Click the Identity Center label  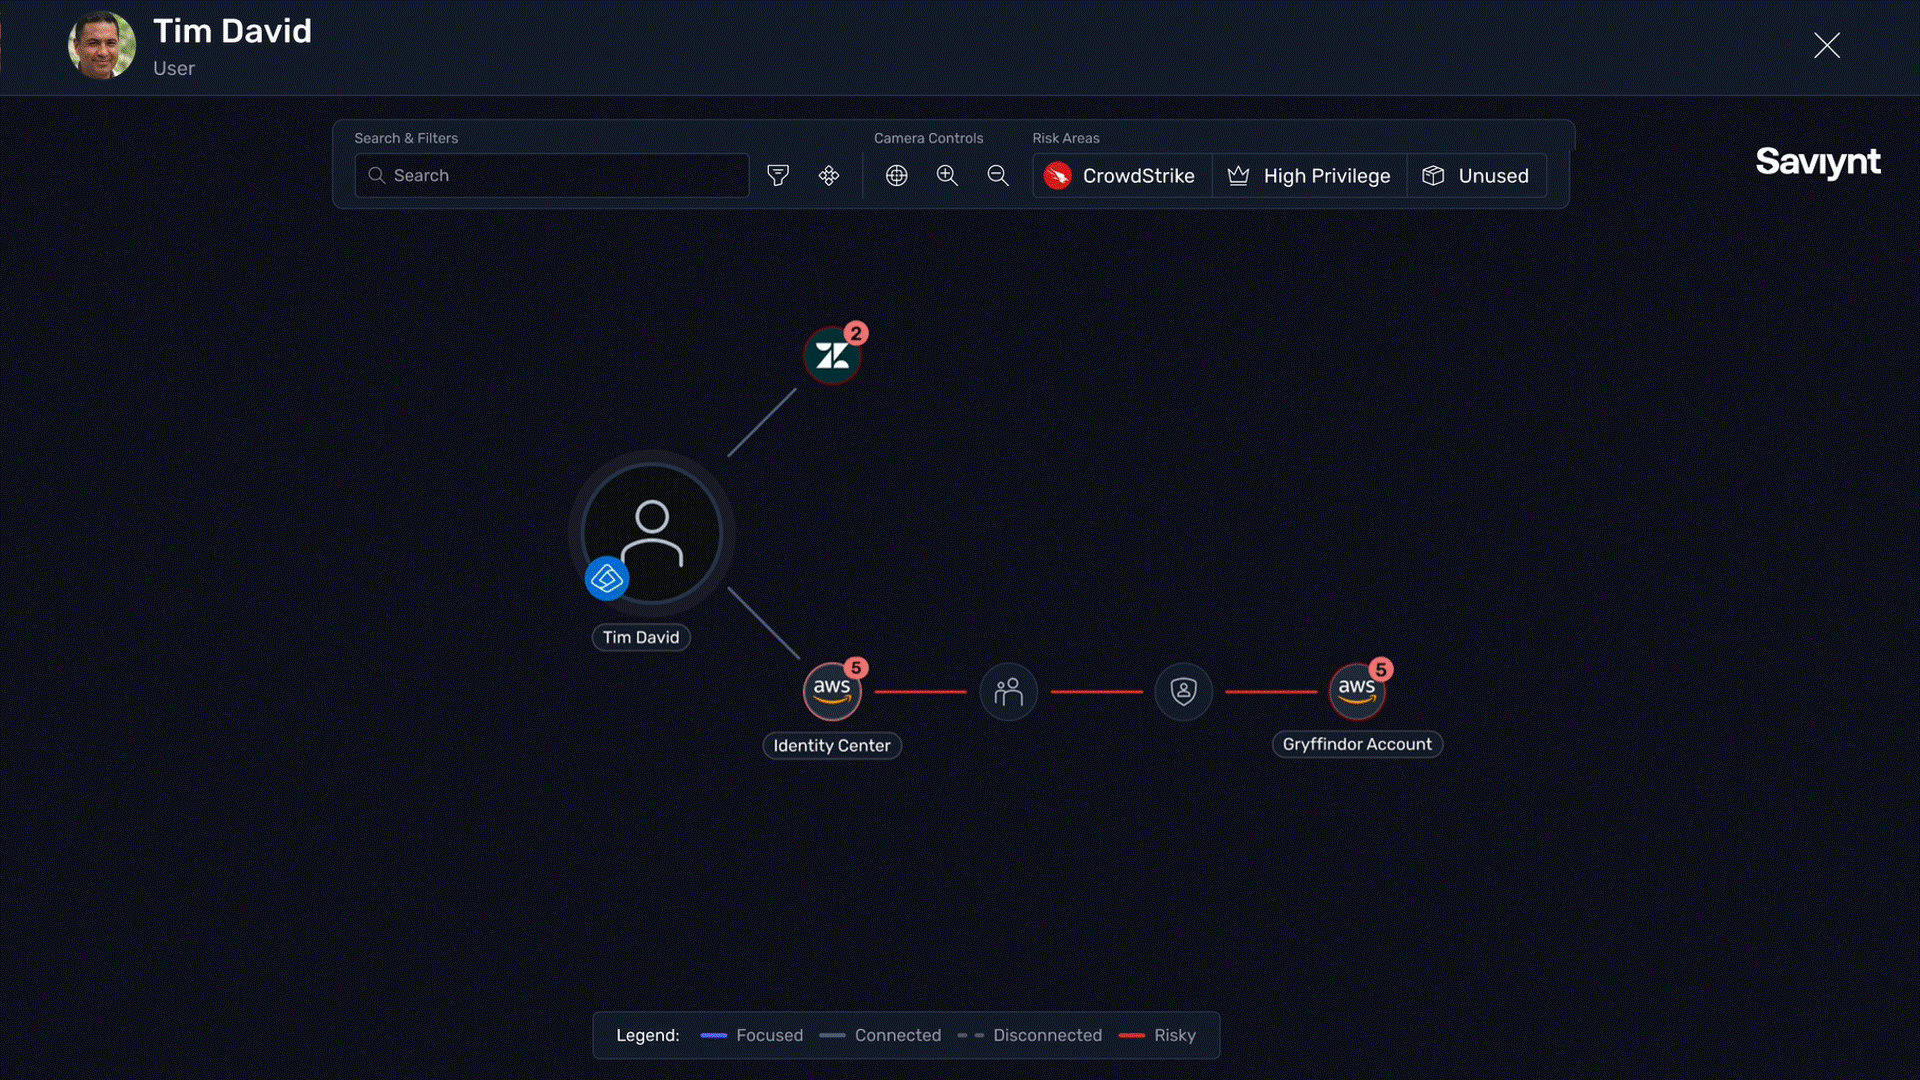[831, 746]
